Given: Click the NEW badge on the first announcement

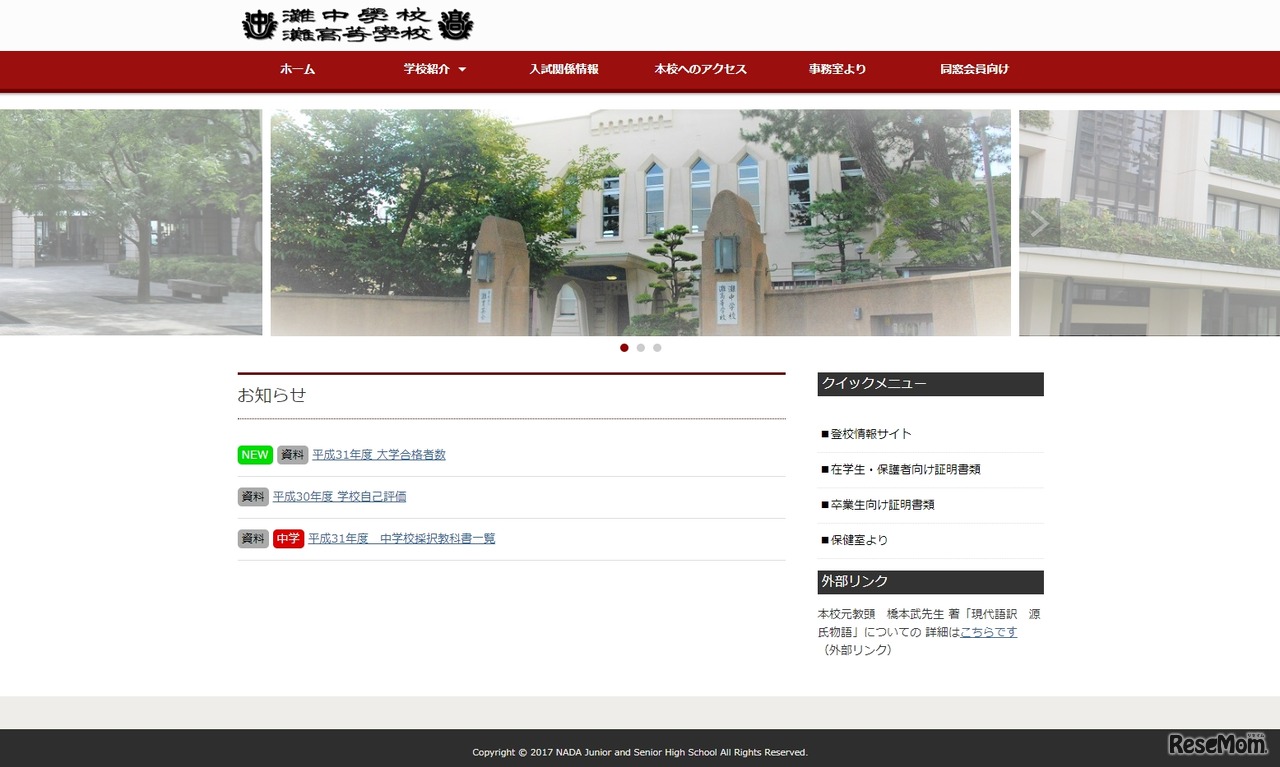Looking at the screenshot, I should coord(254,455).
